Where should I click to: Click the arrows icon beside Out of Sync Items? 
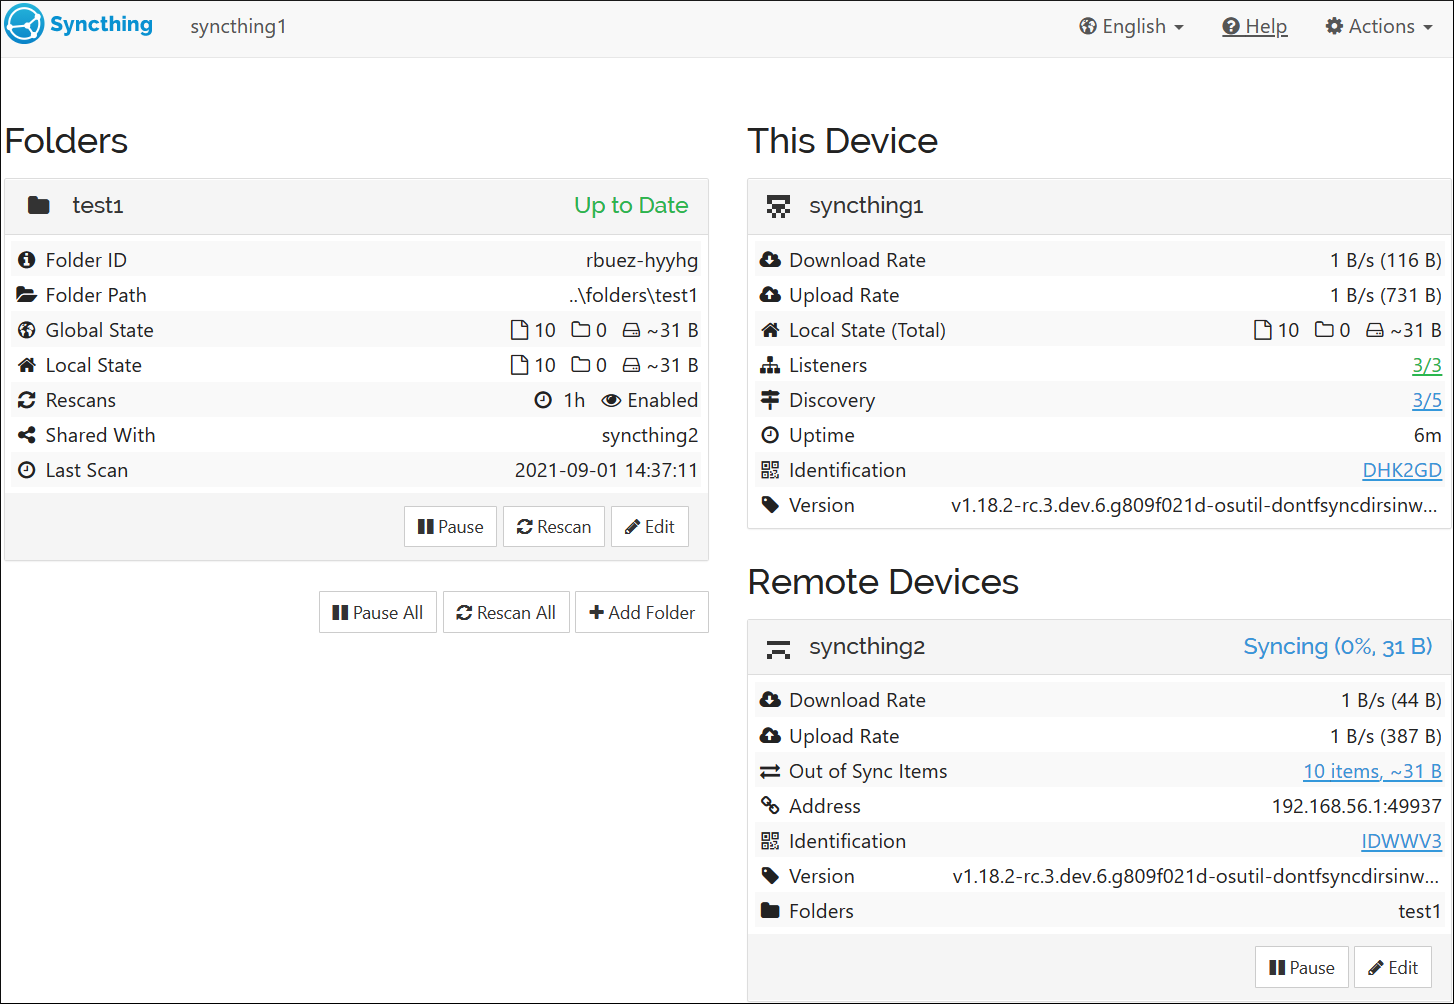pos(770,771)
